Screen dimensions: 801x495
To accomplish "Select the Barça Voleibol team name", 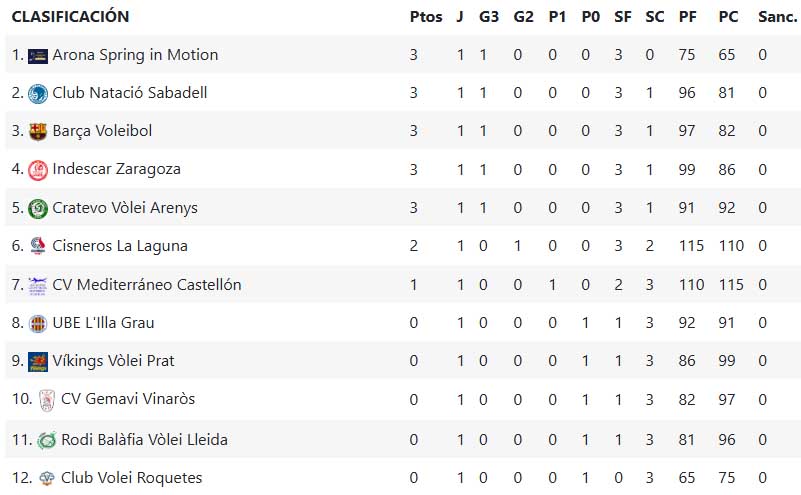I will click(x=102, y=131).
